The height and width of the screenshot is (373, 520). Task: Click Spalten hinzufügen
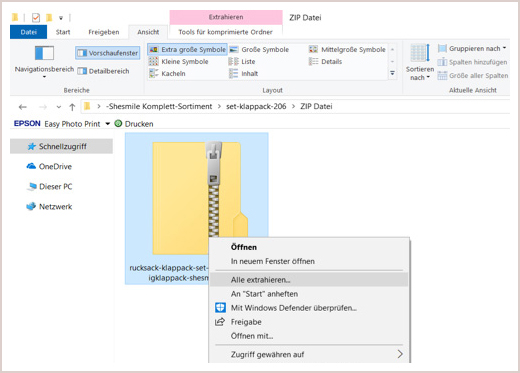(472, 62)
